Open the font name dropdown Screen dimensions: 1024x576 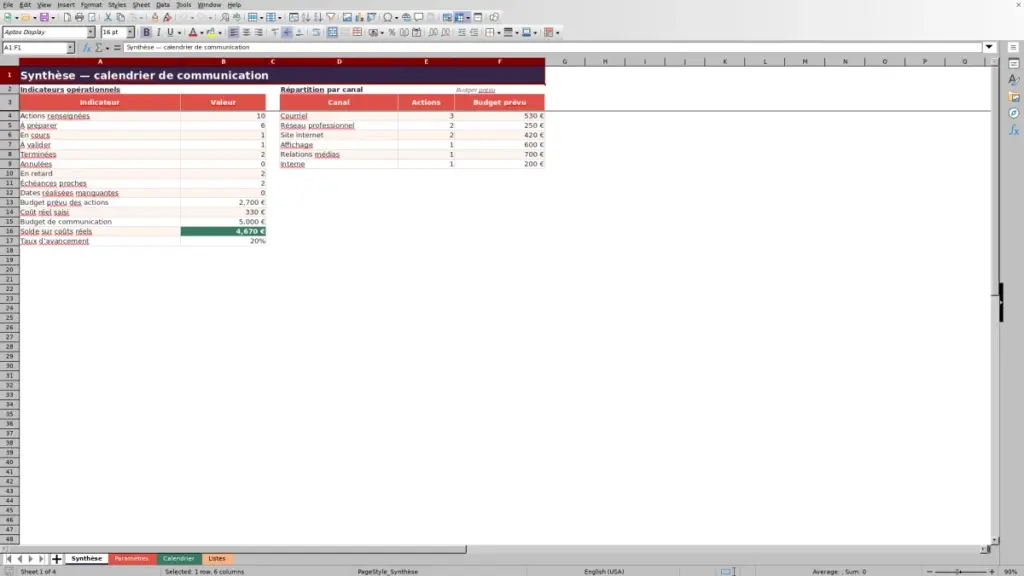click(91, 32)
